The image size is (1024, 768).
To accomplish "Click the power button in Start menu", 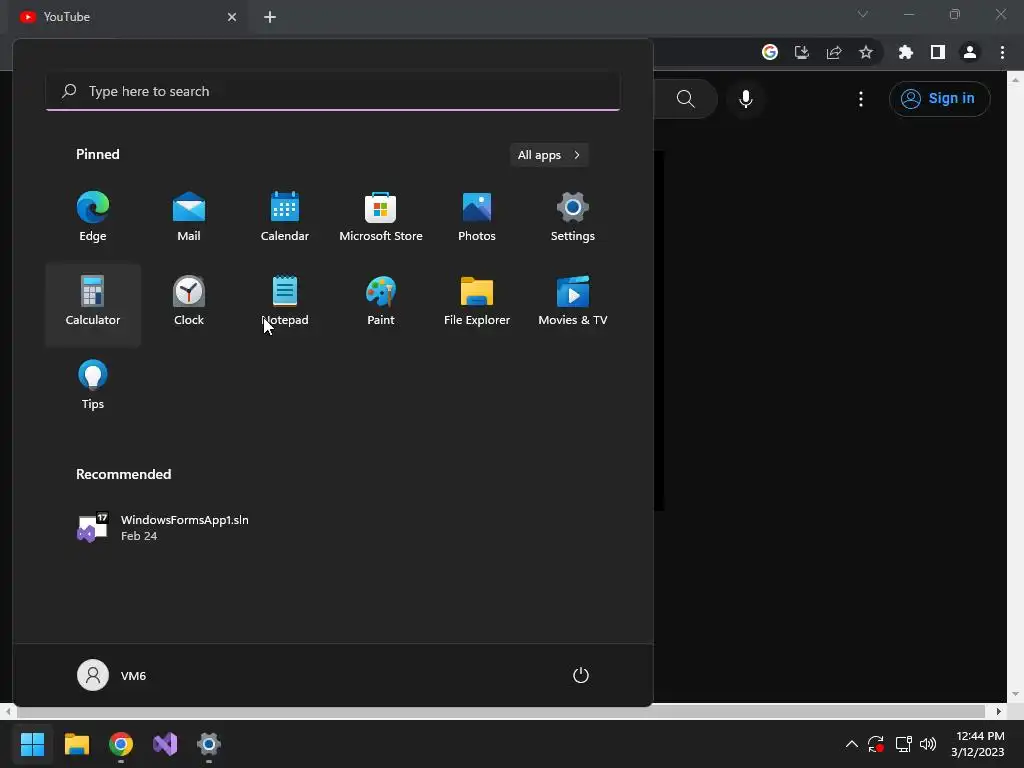I will 581,675.
